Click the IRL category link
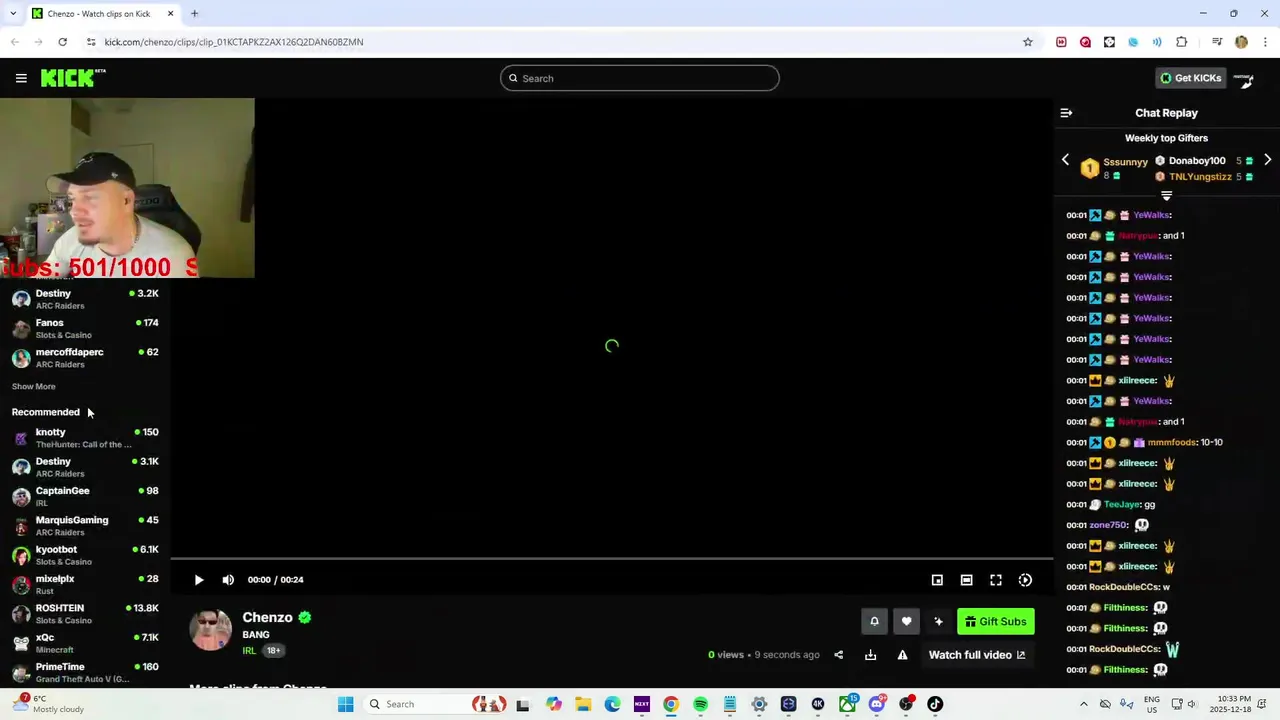 (x=249, y=650)
